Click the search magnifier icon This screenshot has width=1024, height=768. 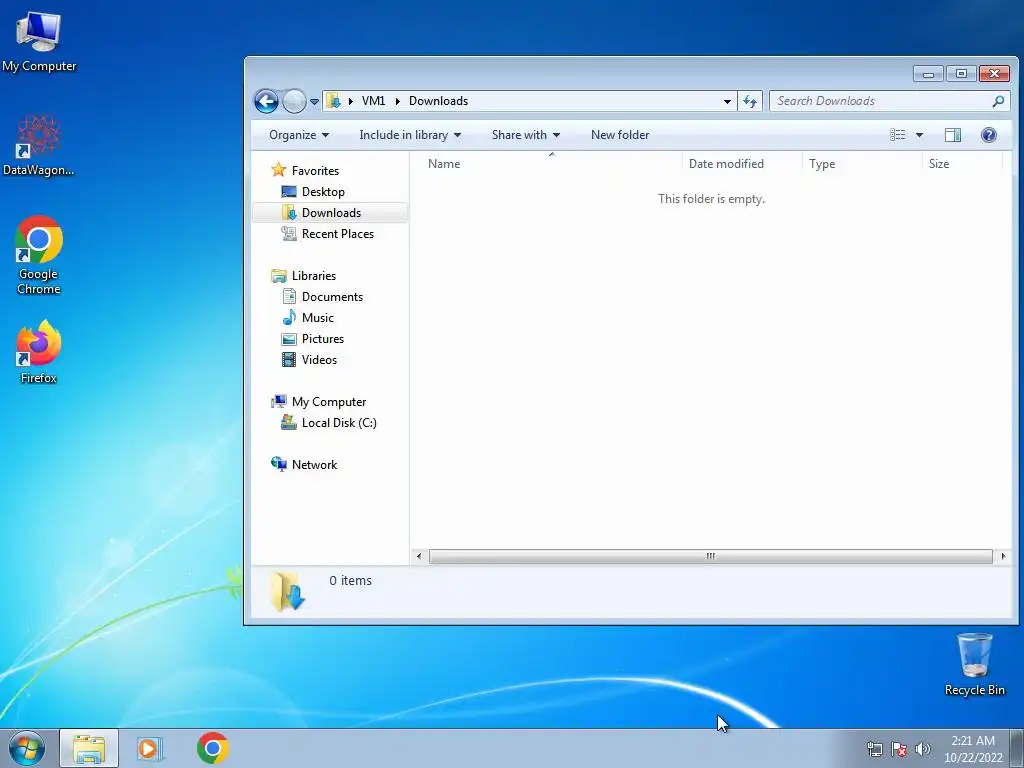[998, 101]
